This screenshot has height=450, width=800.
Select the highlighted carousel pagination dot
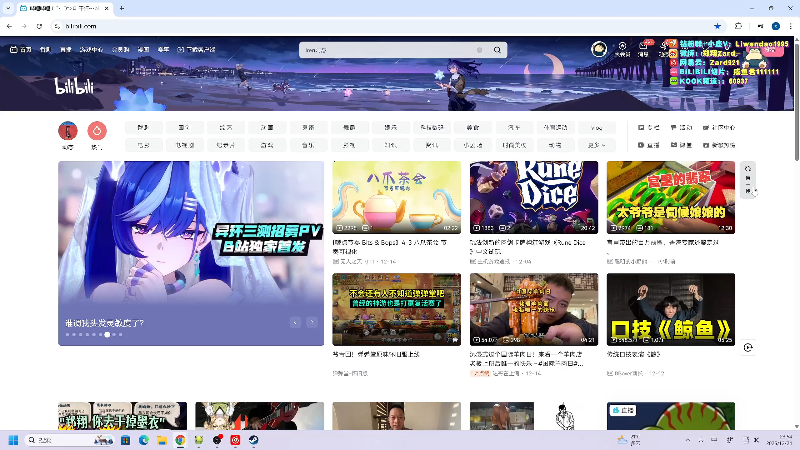pos(107,335)
